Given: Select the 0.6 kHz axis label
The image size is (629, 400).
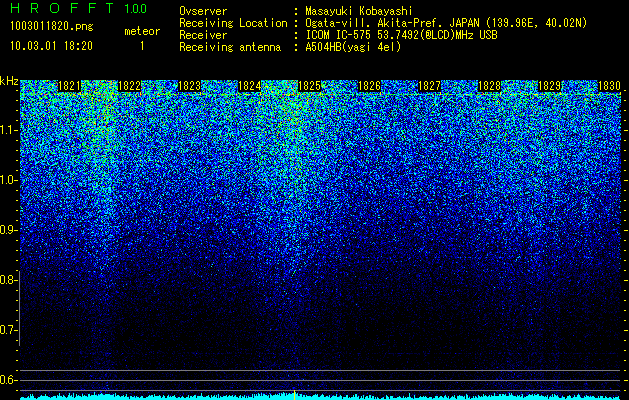Looking at the screenshot, I should coord(8,380).
